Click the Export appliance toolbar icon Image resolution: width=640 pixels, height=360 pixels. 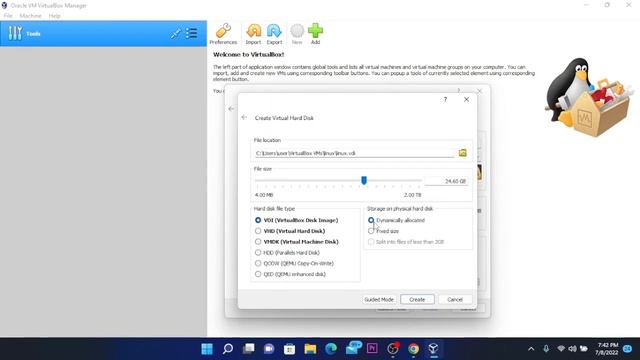pyautogui.click(x=274, y=34)
